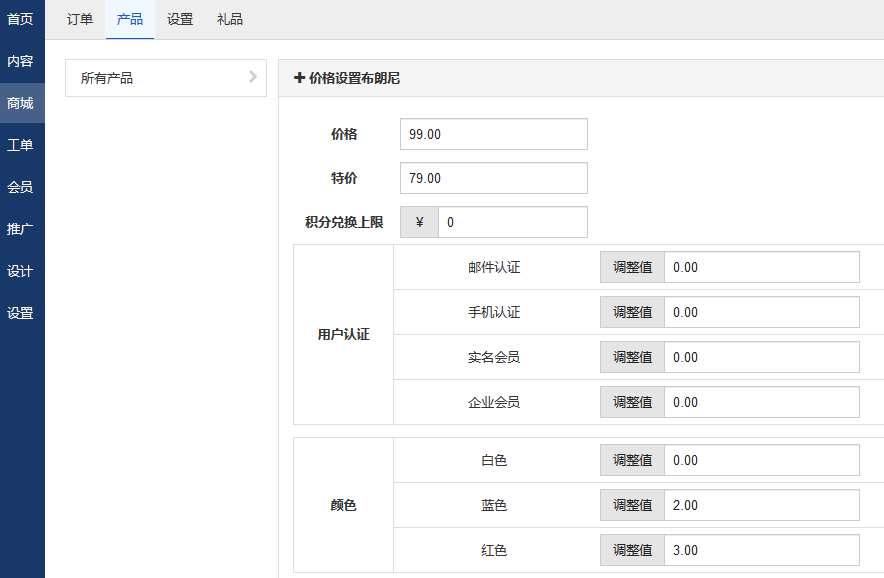Select 商城 in the left sidebar
The width and height of the screenshot is (884, 578).
(x=21, y=103)
